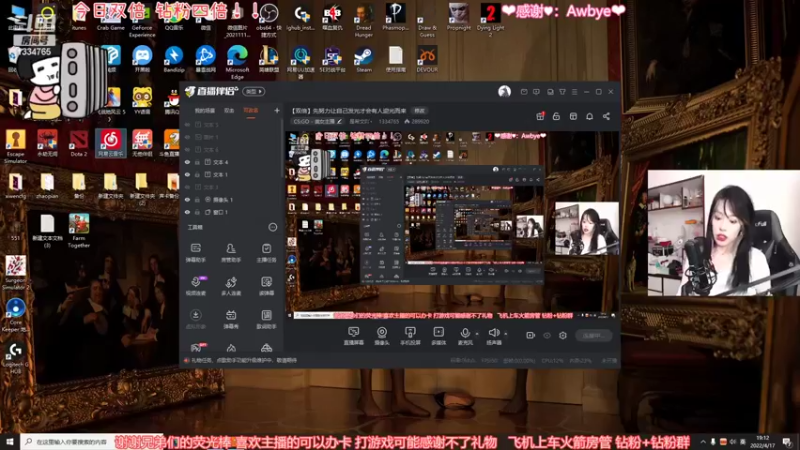
Task: Open the Dota 2 desktop shortcut
Action: click(x=79, y=143)
